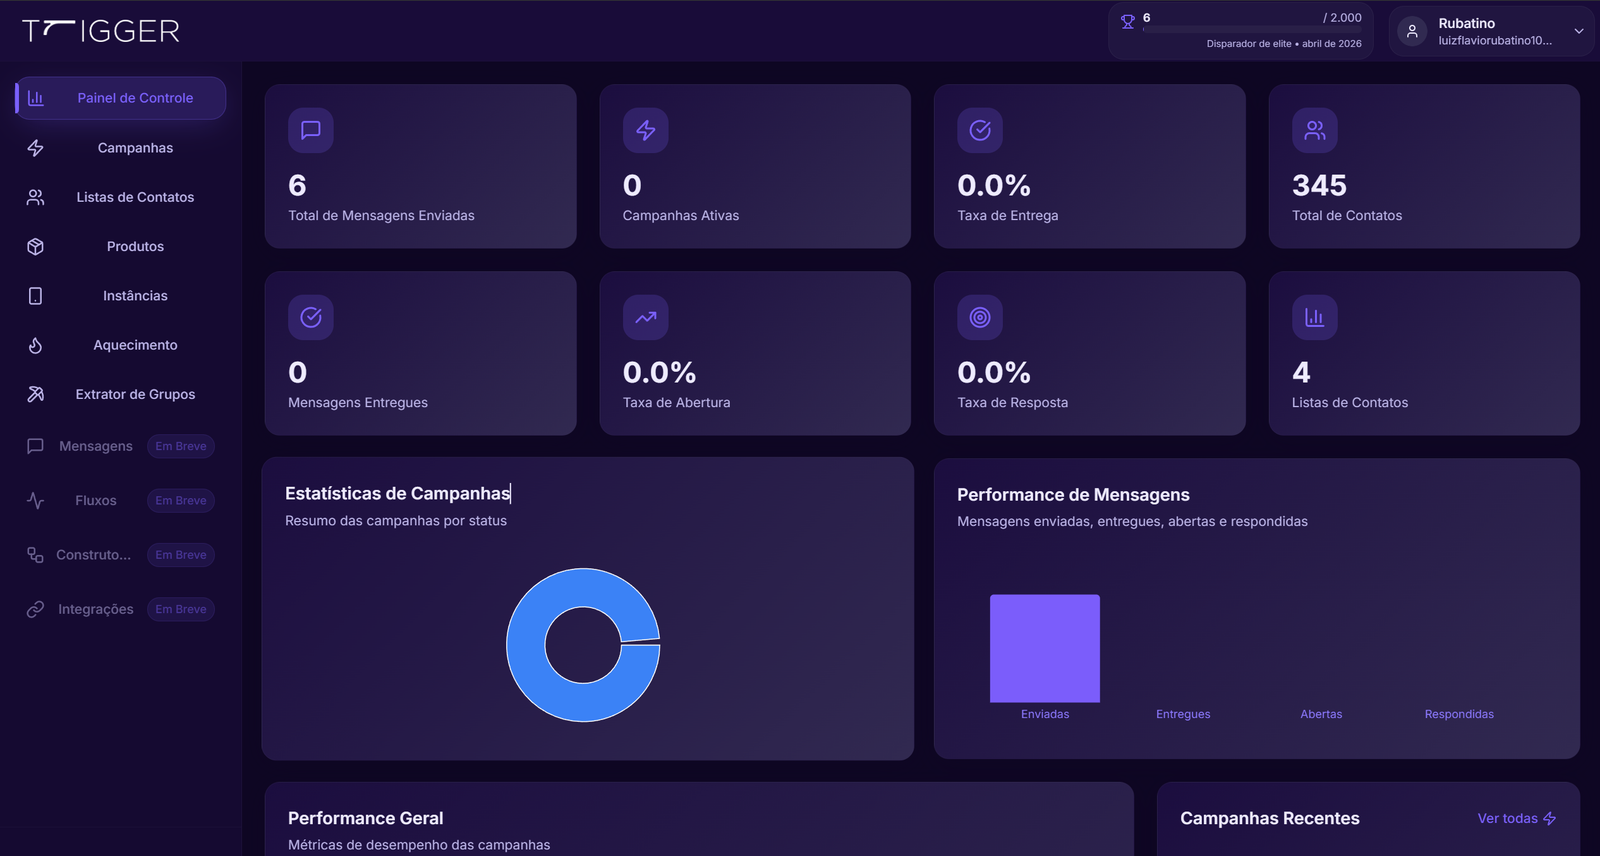1600x856 pixels.
Task: Click the Trigger logo in the header
Action: (101, 31)
